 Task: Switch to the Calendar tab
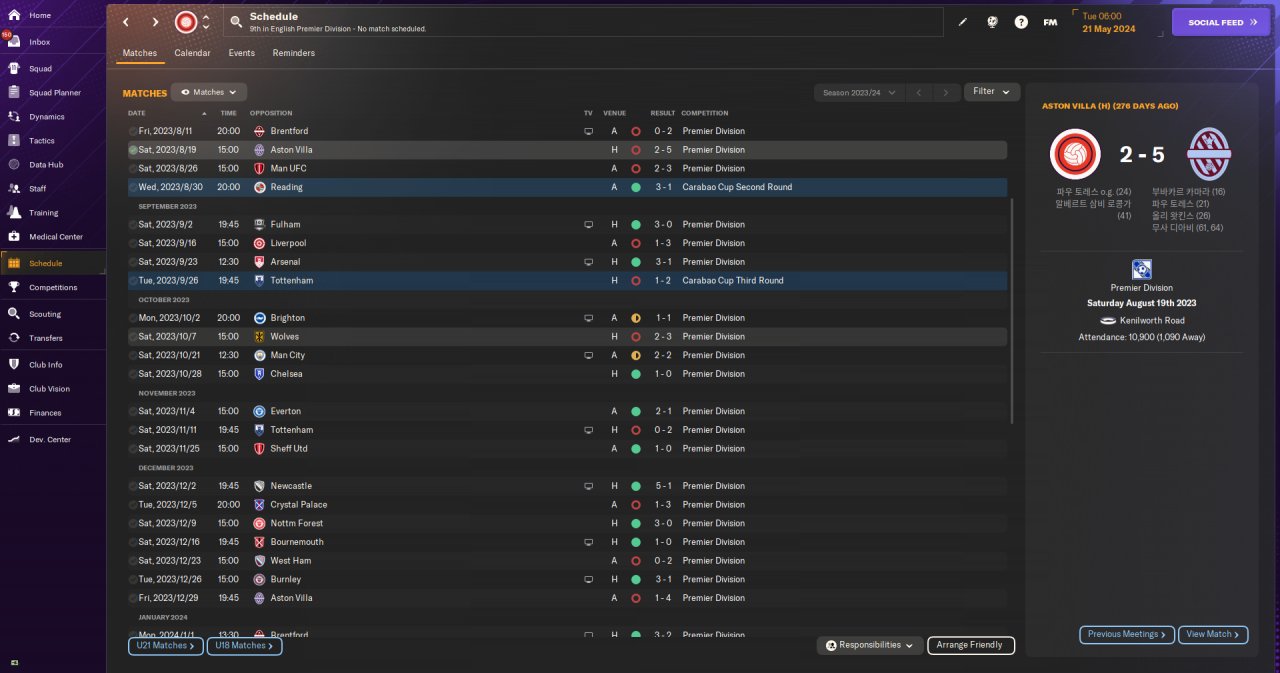(193, 53)
